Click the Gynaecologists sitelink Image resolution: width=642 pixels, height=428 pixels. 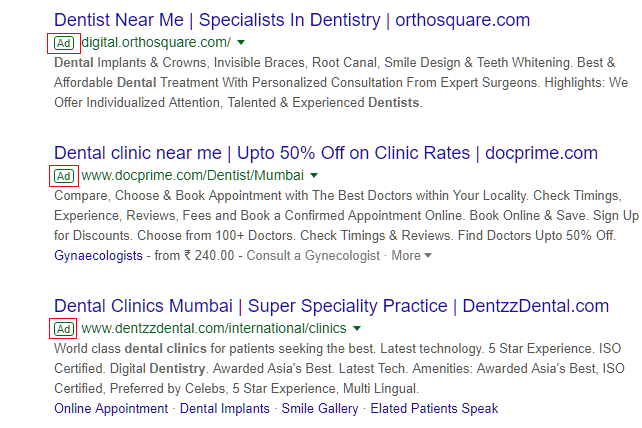click(x=99, y=255)
